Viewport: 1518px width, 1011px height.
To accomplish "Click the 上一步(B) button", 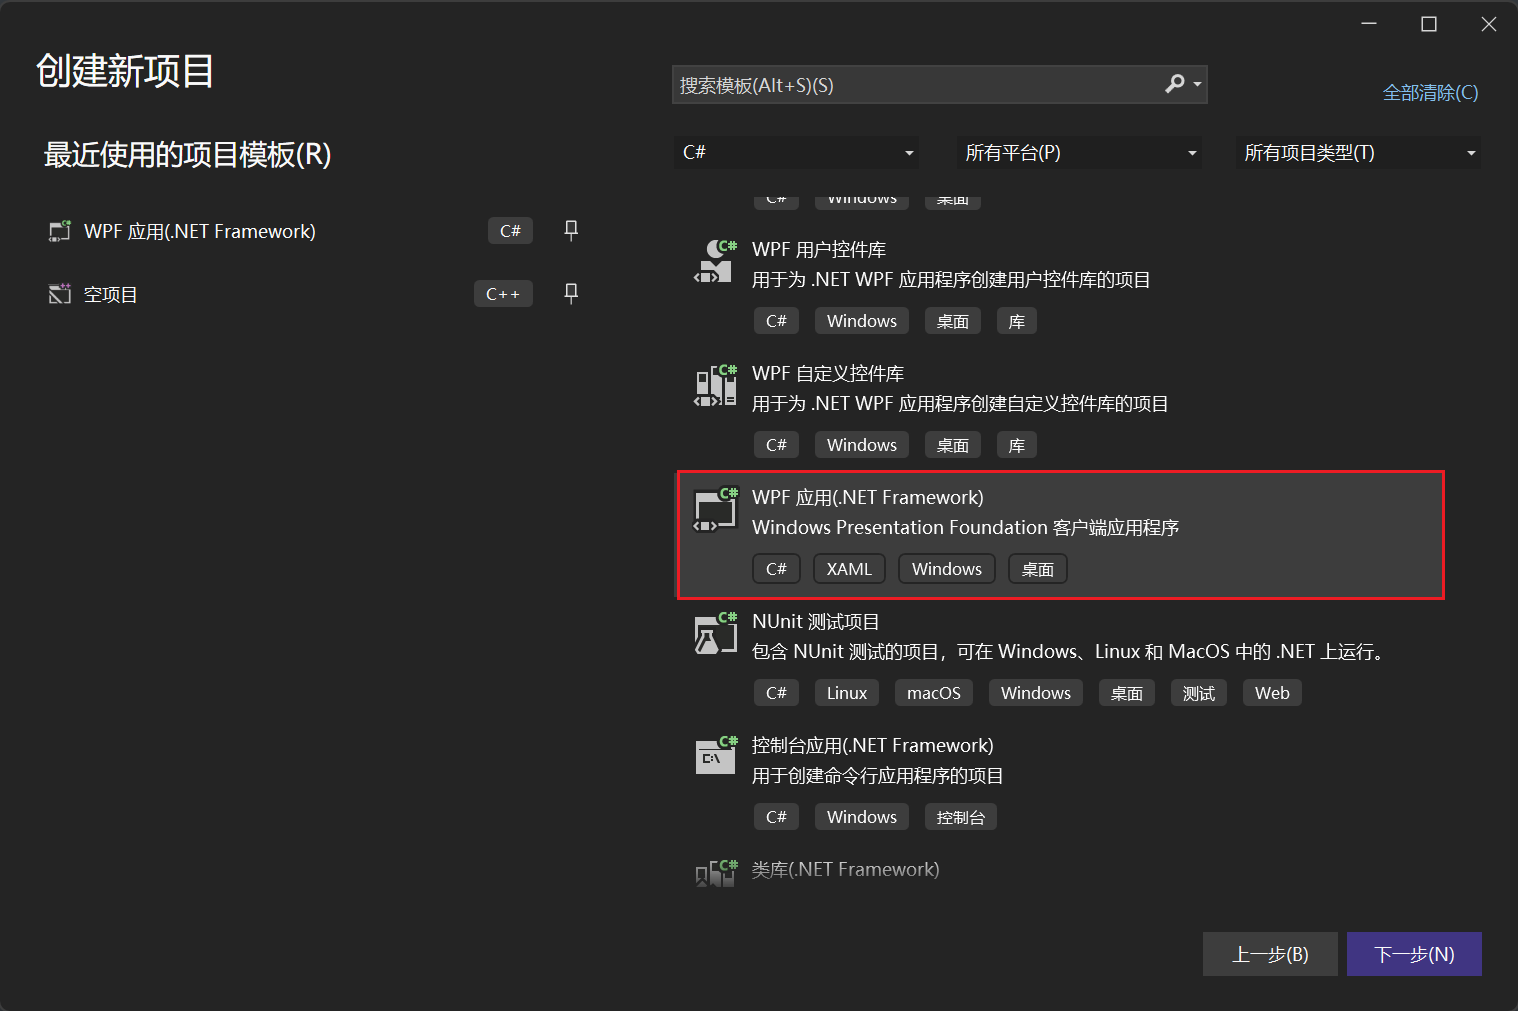I will pyautogui.click(x=1270, y=954).
